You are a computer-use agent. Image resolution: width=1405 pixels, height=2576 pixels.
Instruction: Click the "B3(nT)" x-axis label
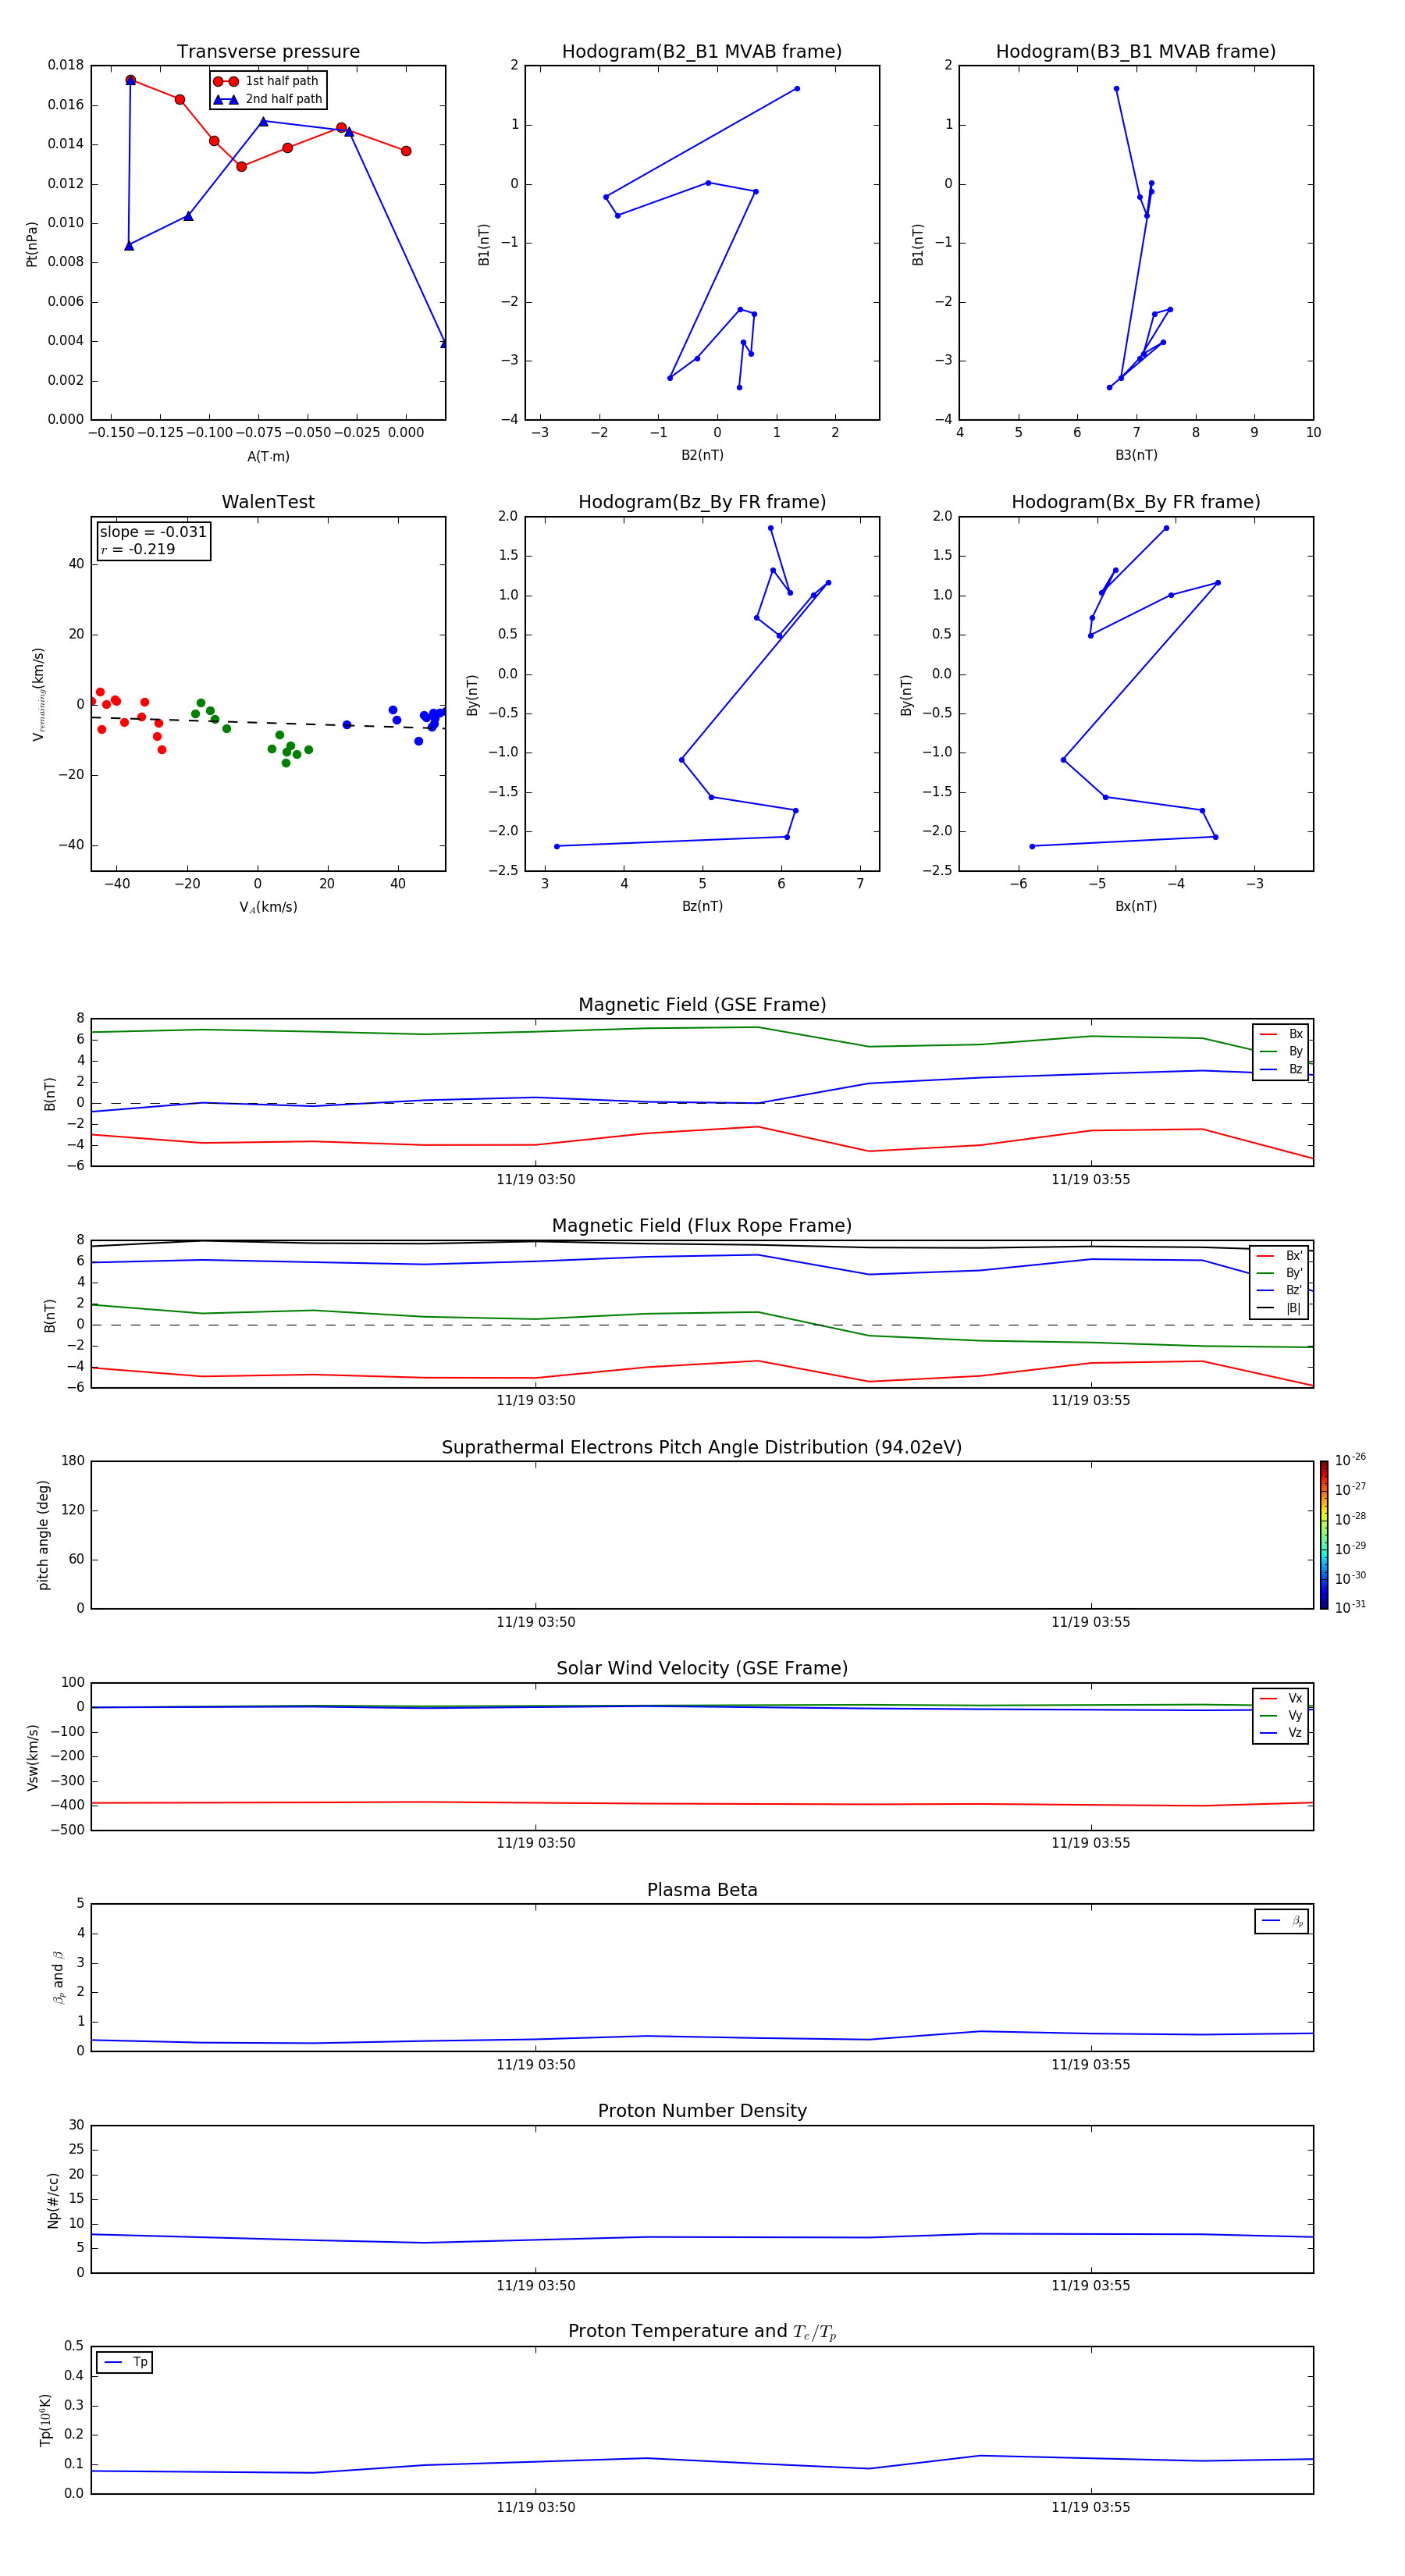click(x=1136, y=455)
